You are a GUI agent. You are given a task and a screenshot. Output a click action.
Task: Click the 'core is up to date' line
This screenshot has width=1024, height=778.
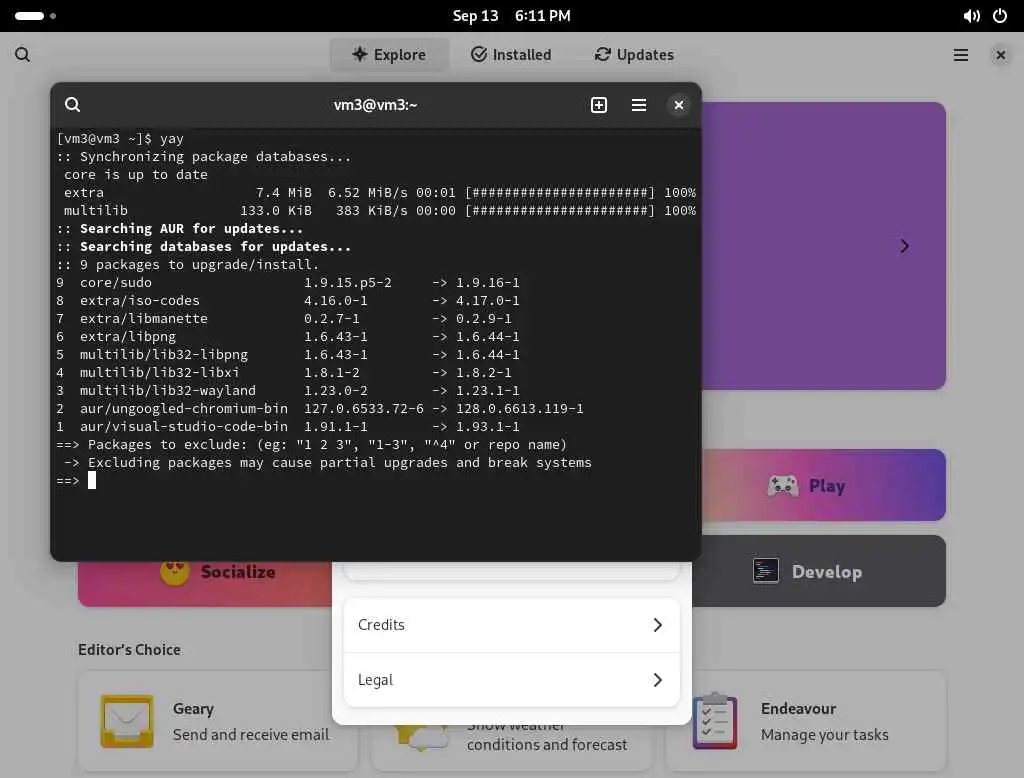(136, 175)
